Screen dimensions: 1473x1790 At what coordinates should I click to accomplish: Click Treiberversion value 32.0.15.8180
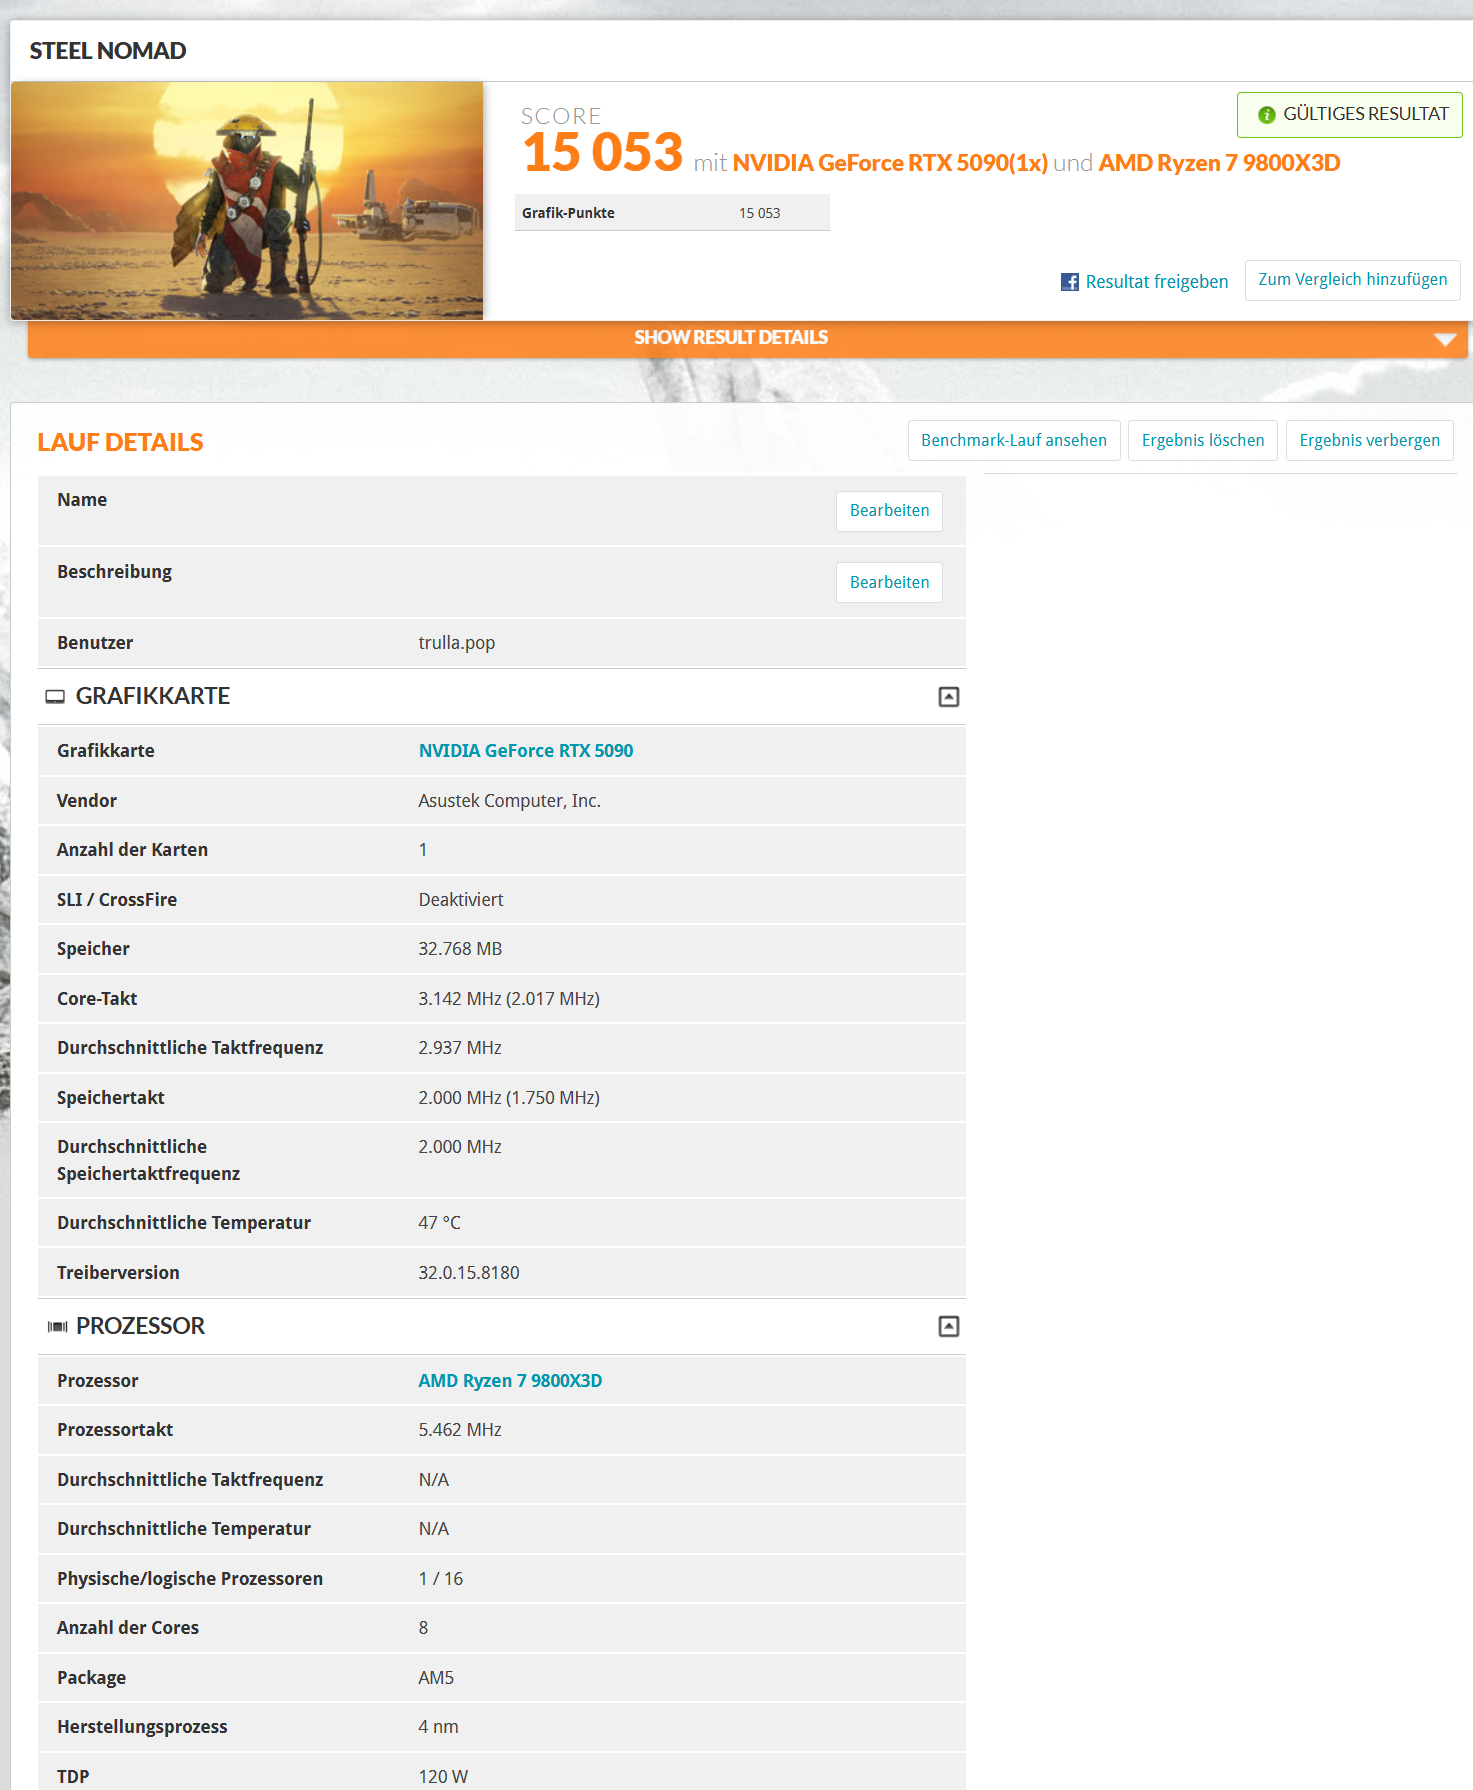[x=468, y=1273]
